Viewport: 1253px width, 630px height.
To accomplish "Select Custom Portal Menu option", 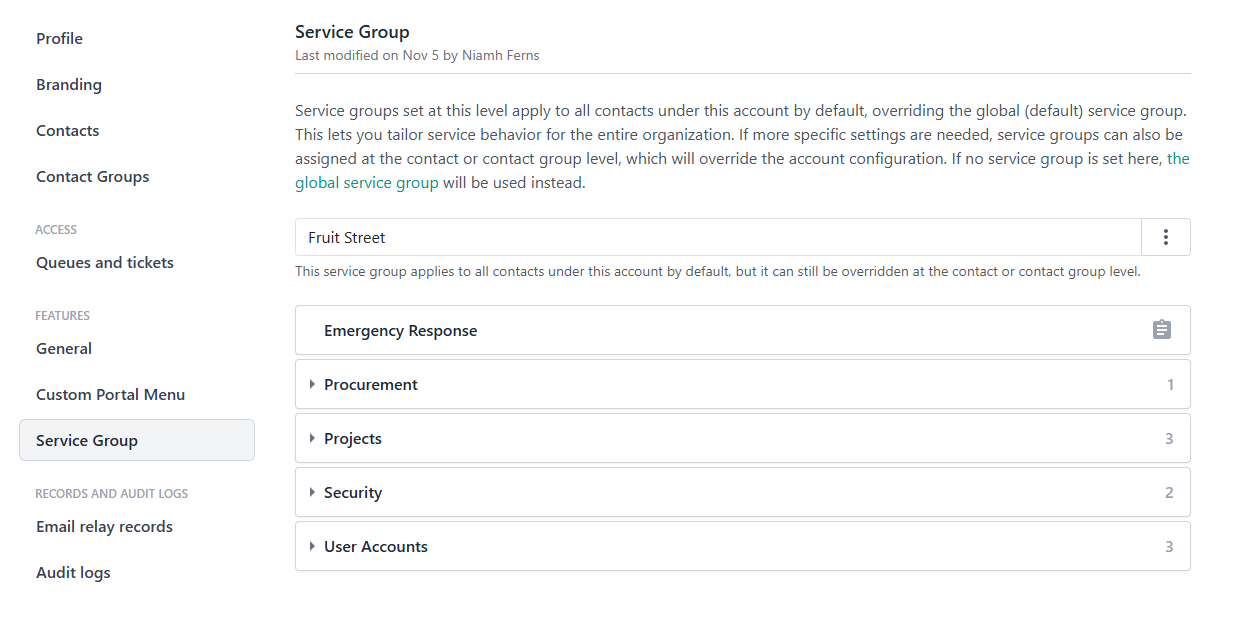I will pos(110,394).
